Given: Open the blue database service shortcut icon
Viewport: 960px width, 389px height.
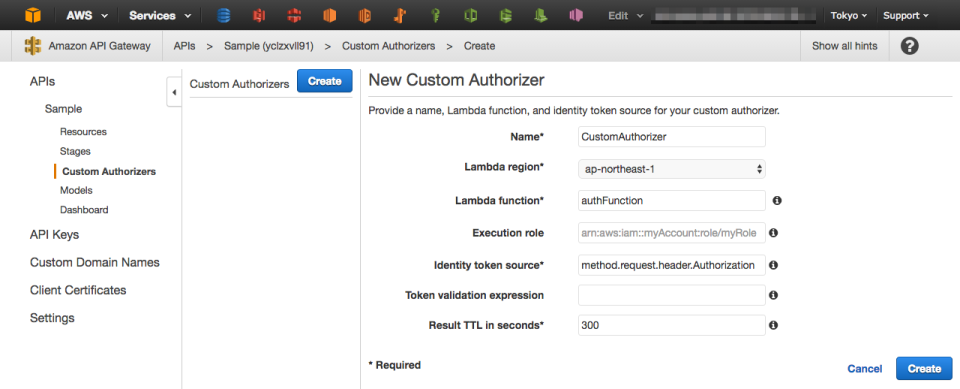Looking at the screenshot, I should point(224,15).
